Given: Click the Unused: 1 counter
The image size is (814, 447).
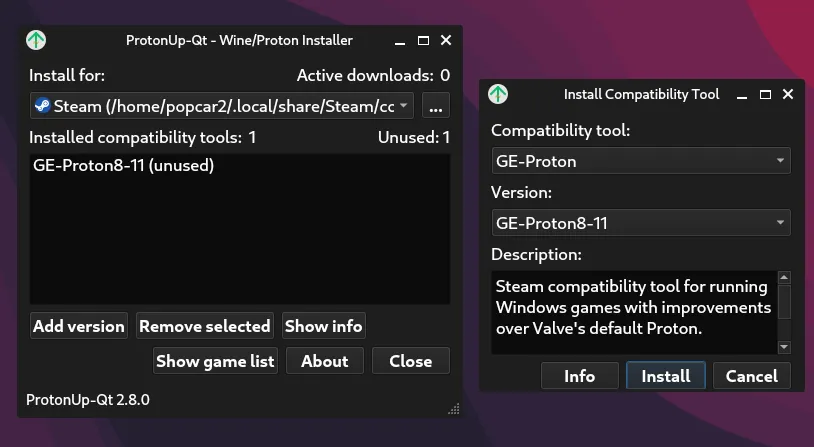Looking at the screenshot, I should (414, 137).
